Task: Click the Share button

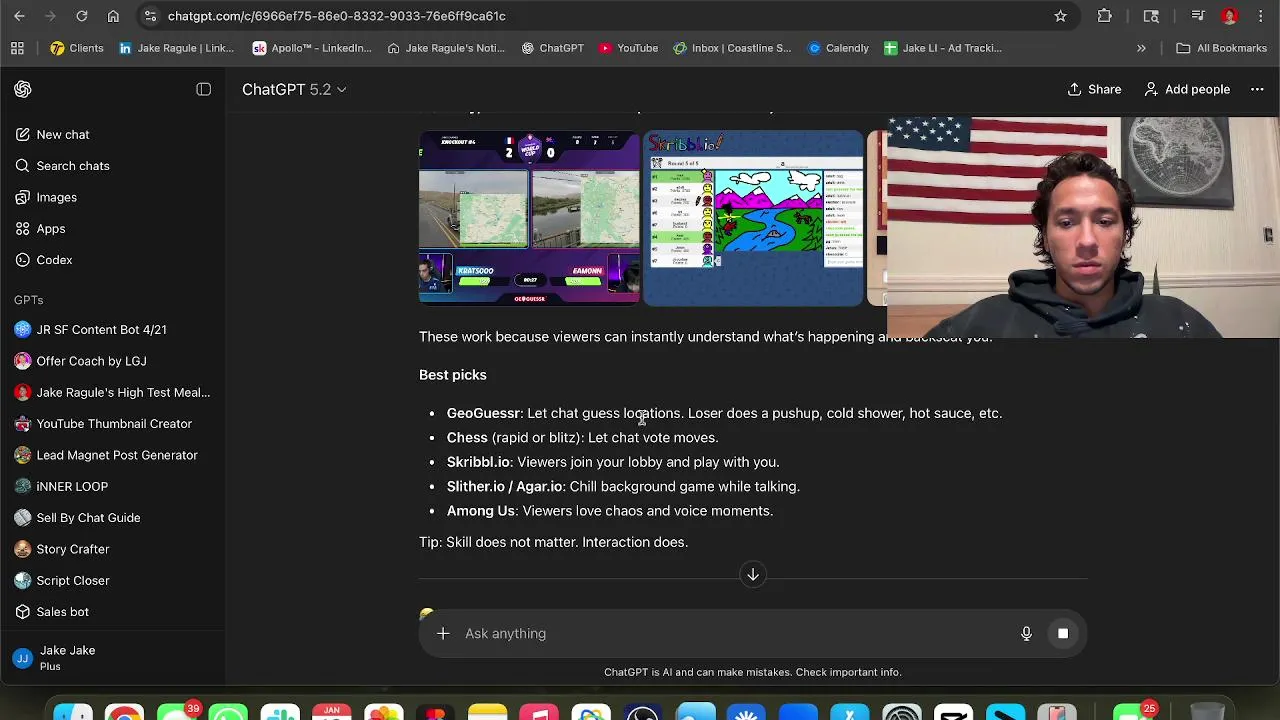Action: (1094, 89)
